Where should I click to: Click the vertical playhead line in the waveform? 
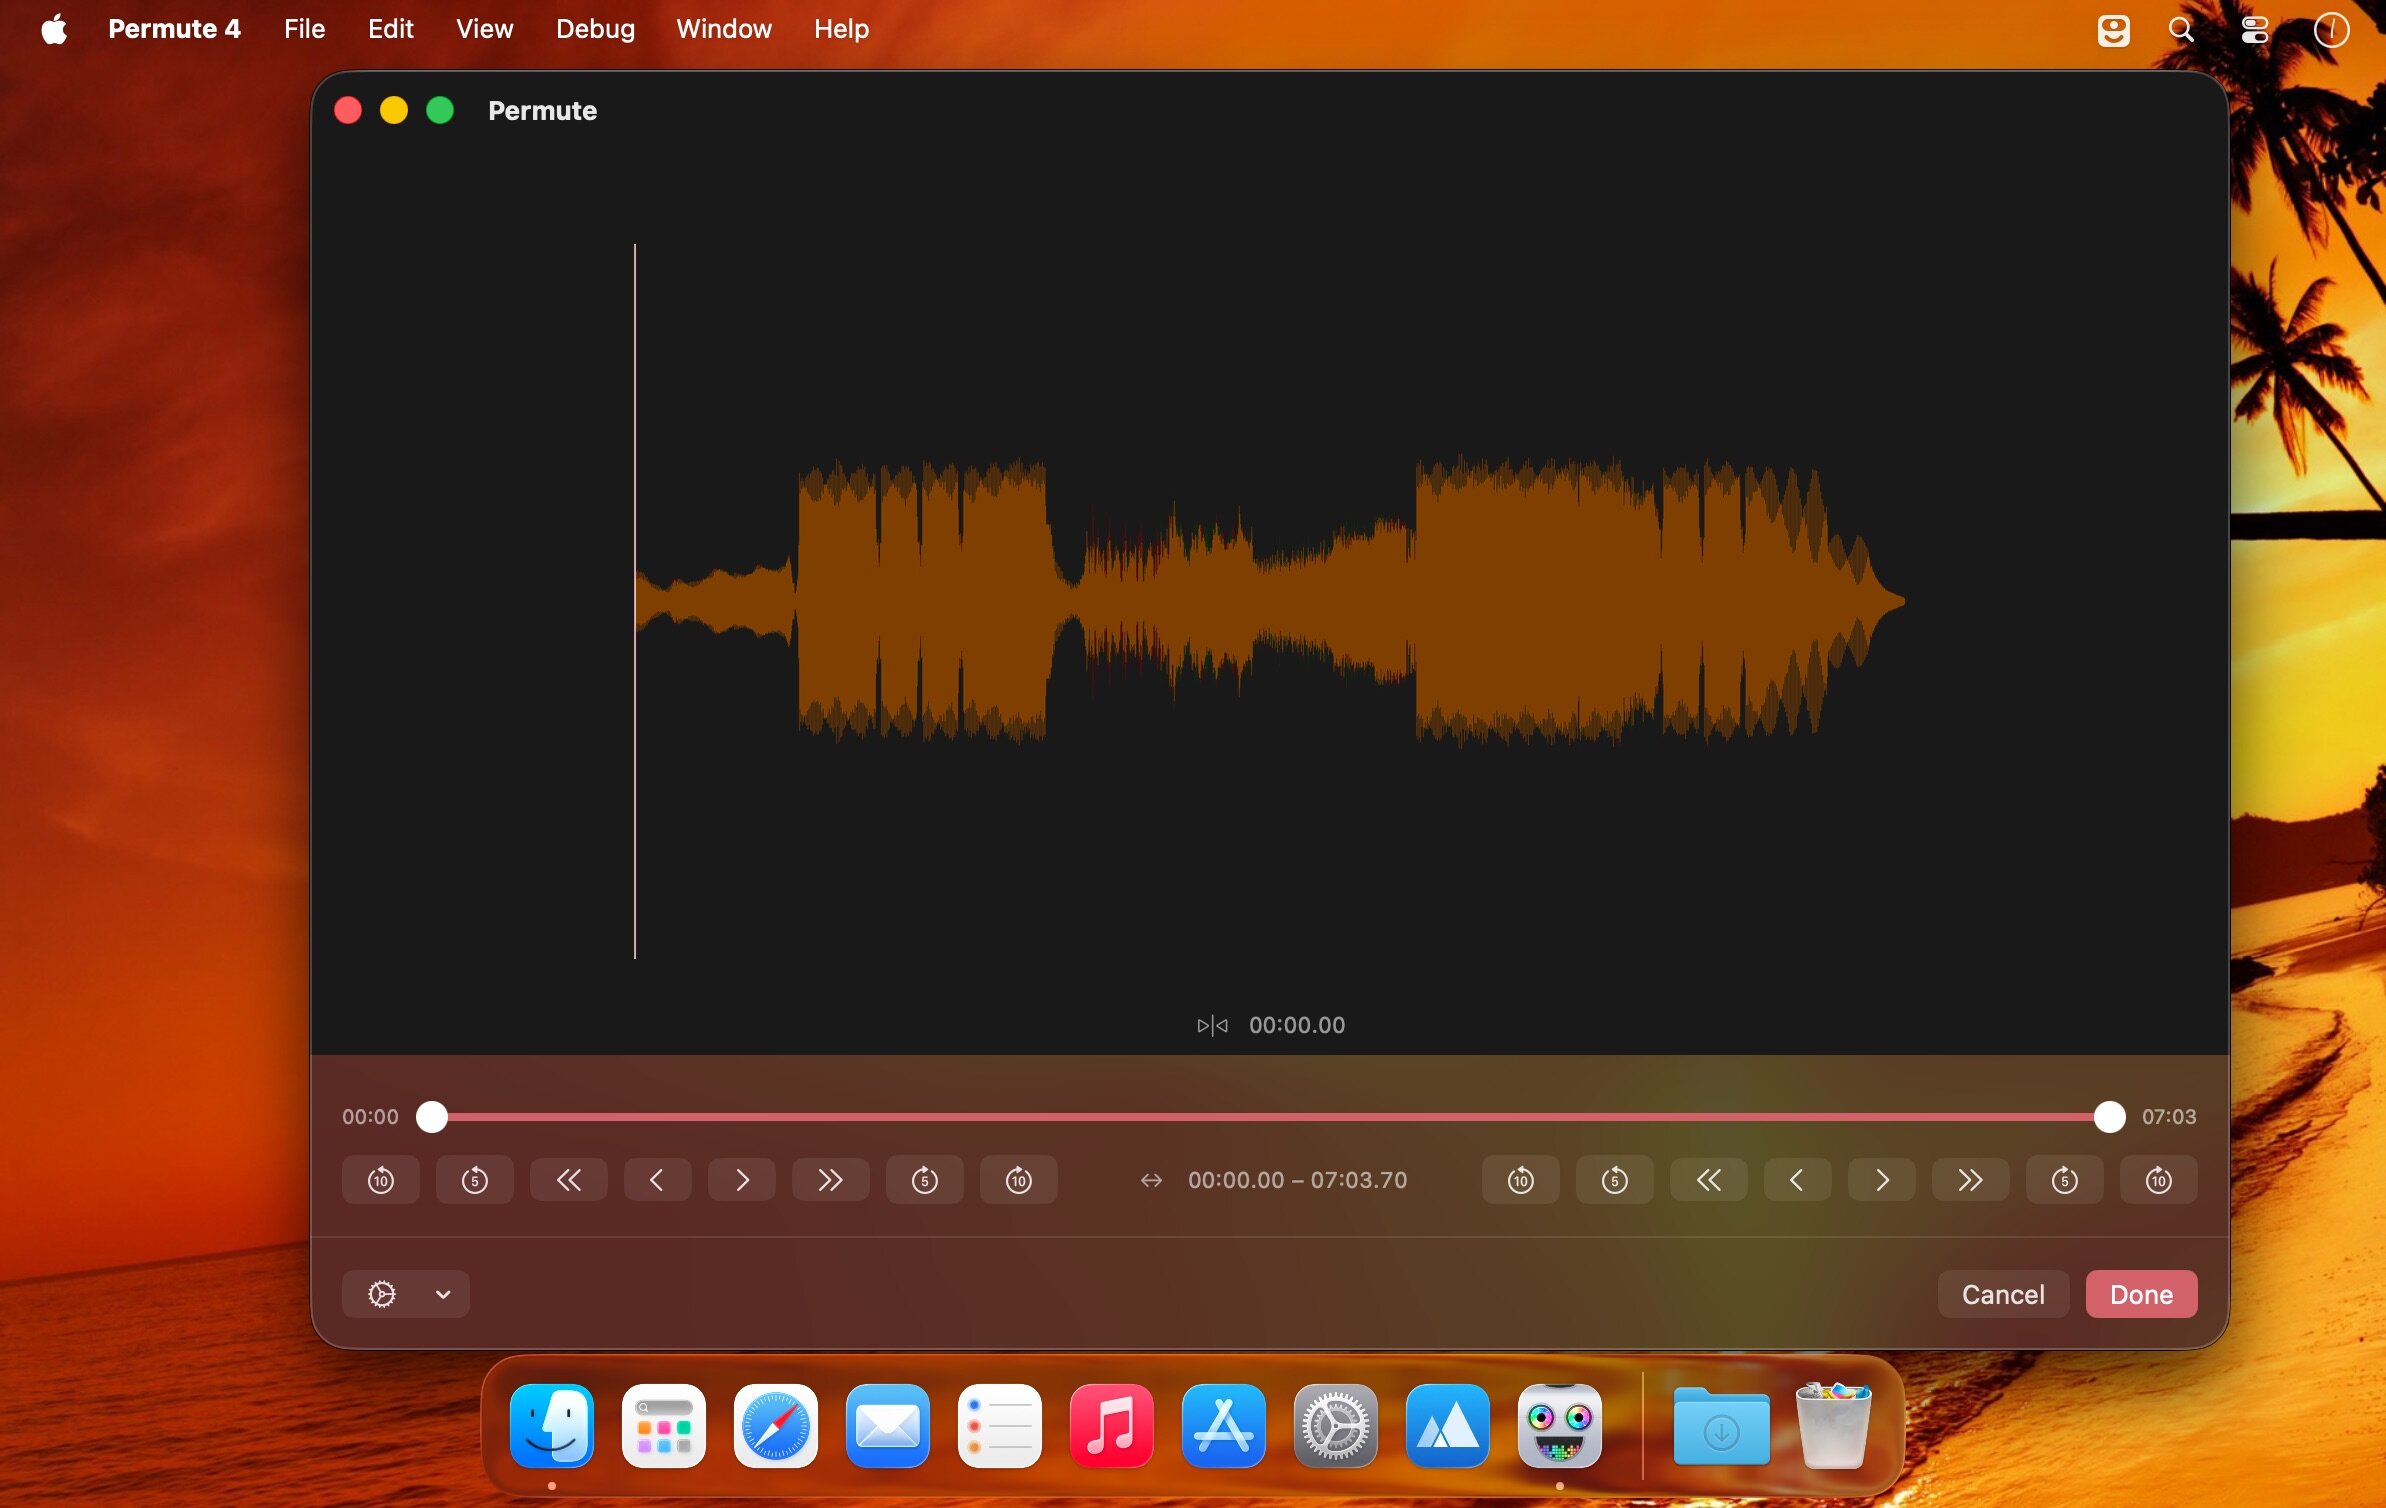[635, 601]
